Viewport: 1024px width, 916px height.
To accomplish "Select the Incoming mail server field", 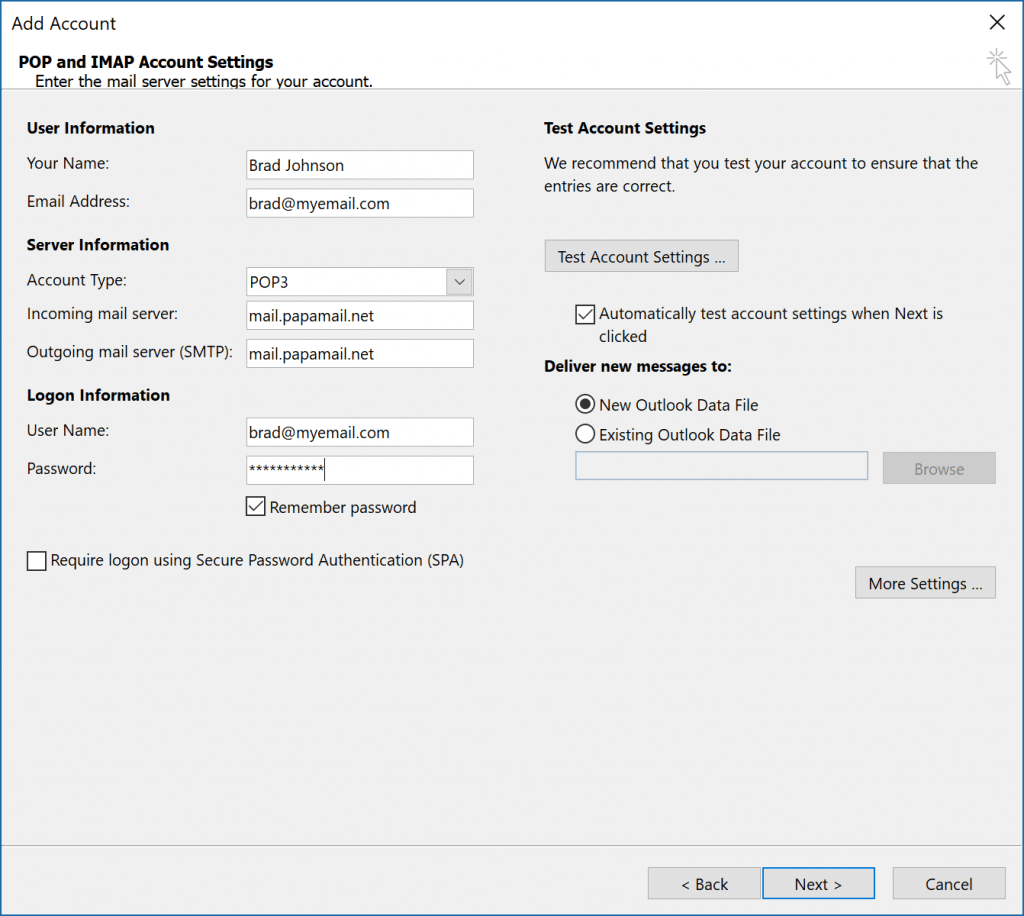I will tap(359, 315).
